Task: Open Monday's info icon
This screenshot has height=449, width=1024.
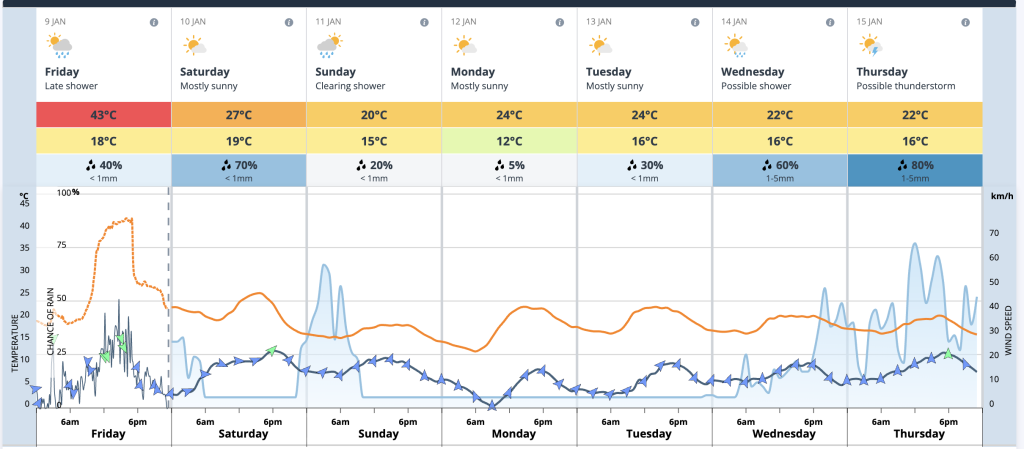Action: pos(558,22)
